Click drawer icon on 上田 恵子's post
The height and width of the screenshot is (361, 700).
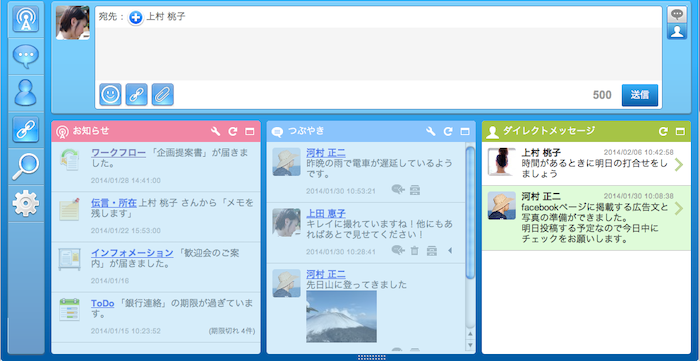point(431,251)
